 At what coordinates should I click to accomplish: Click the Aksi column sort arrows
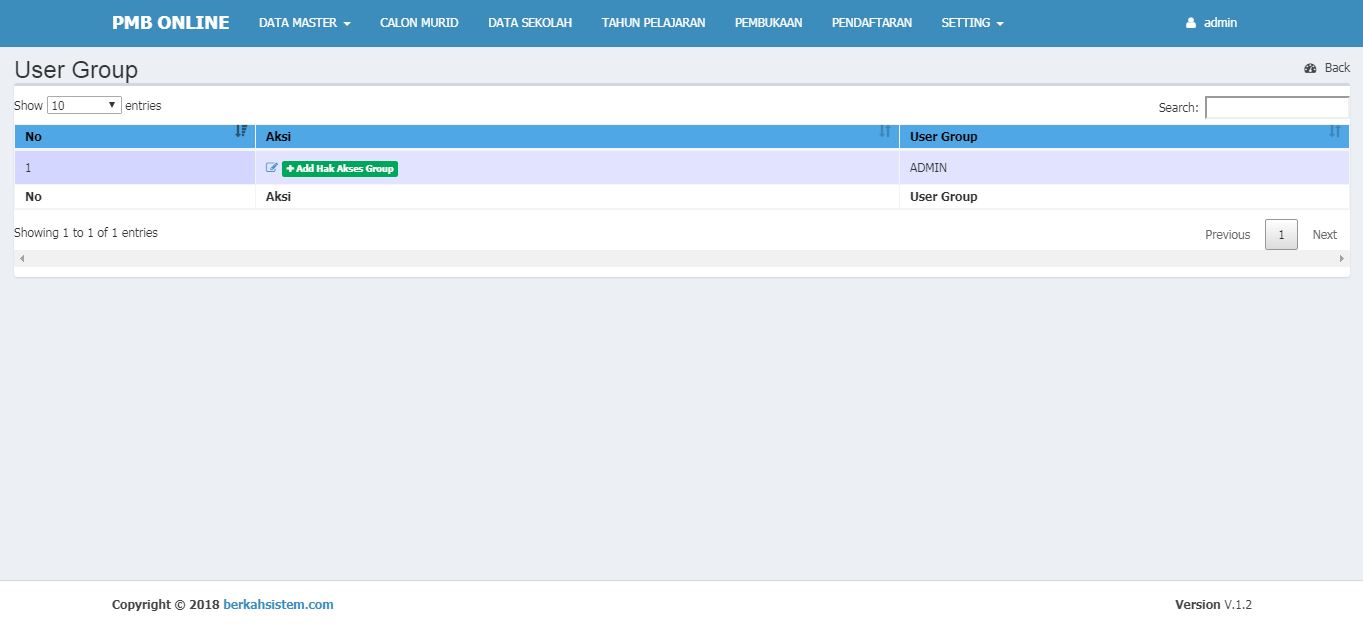pyautogui.click(x=885, y=132)
